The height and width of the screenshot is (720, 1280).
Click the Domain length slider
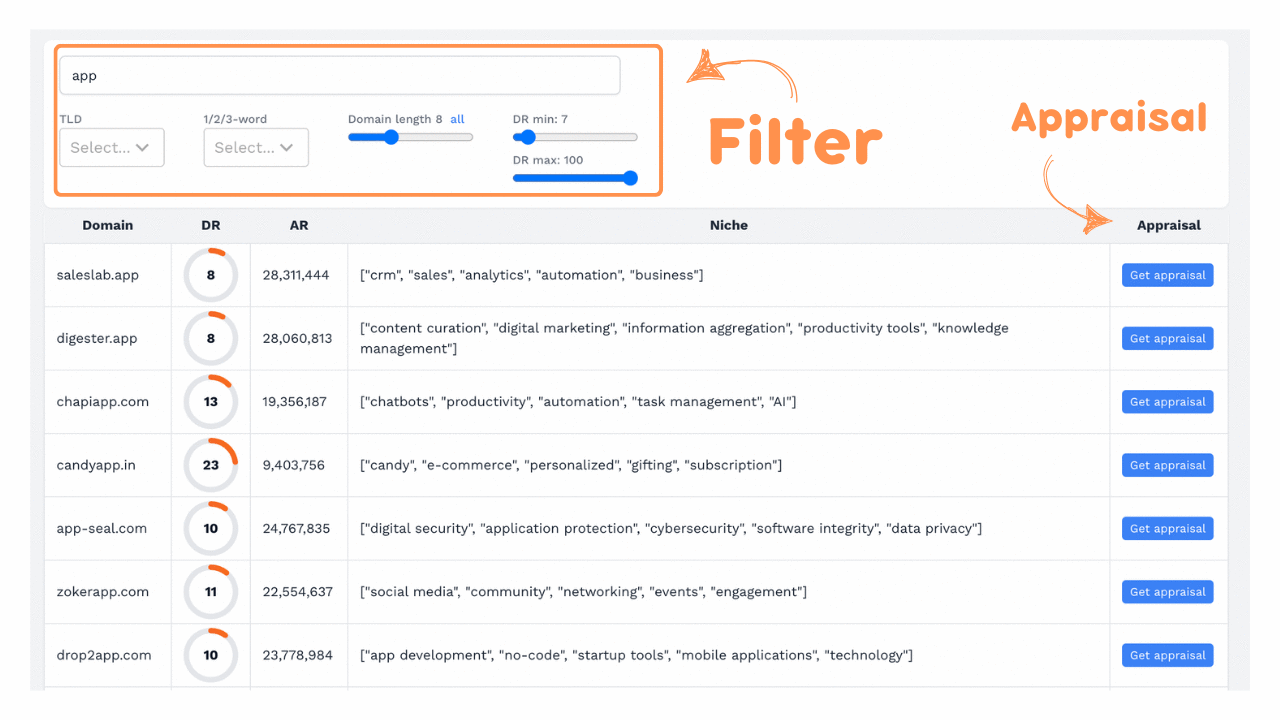pyautogui.click(x=411, y=138)
